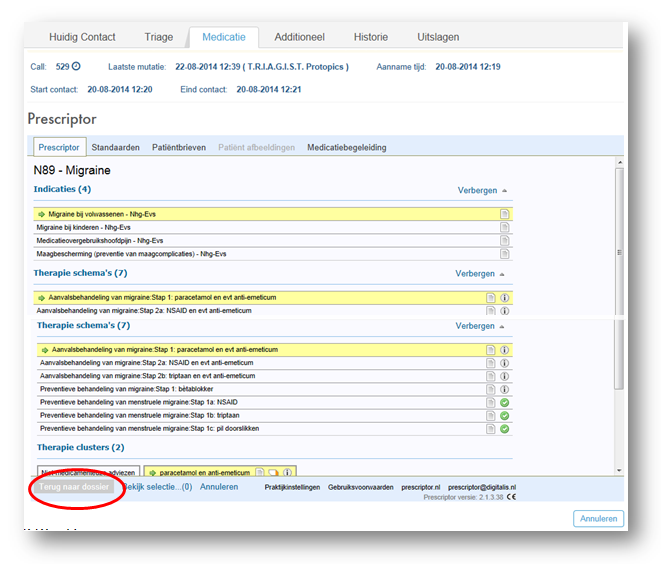Open the Standaarden sub-tab
This screenshot has width=661, height=564.
pyautogui.click(x=116, y=148)
